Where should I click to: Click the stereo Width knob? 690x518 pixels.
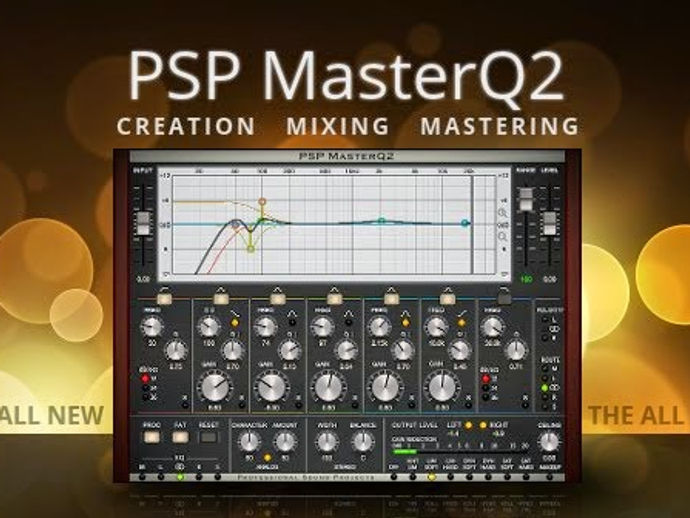327,442
